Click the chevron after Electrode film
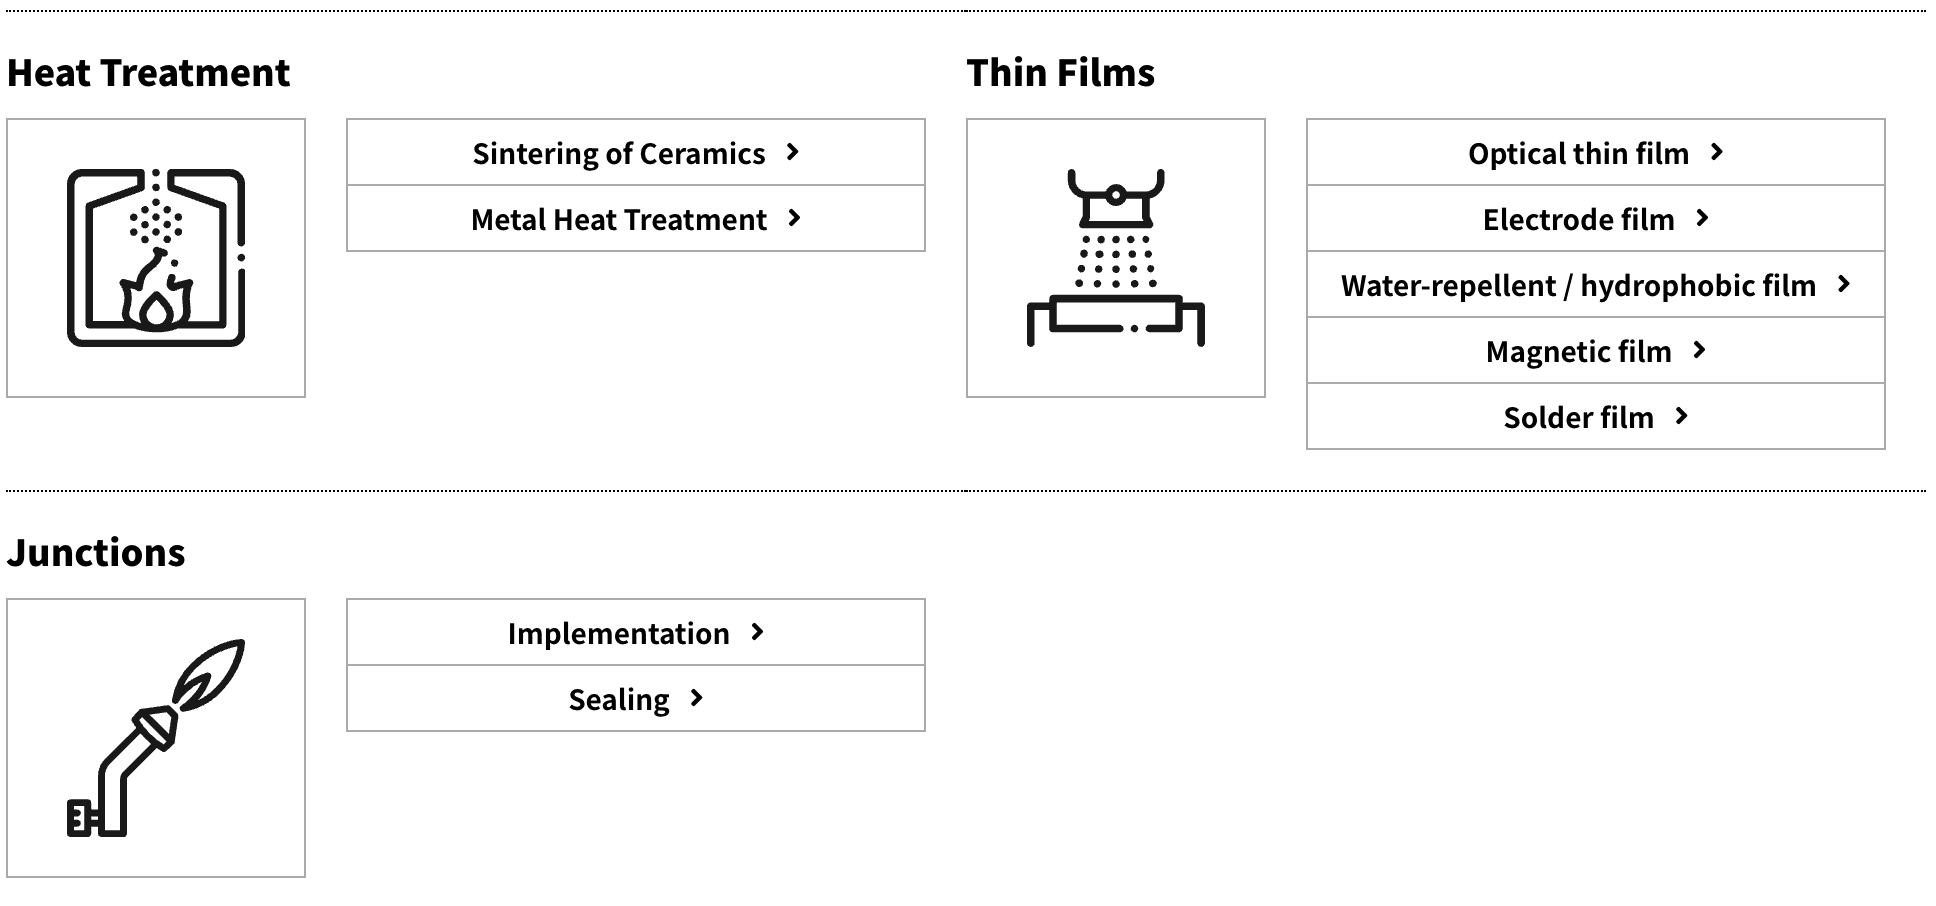This screenshot has width=1936, height=906. click(1703, 218)
